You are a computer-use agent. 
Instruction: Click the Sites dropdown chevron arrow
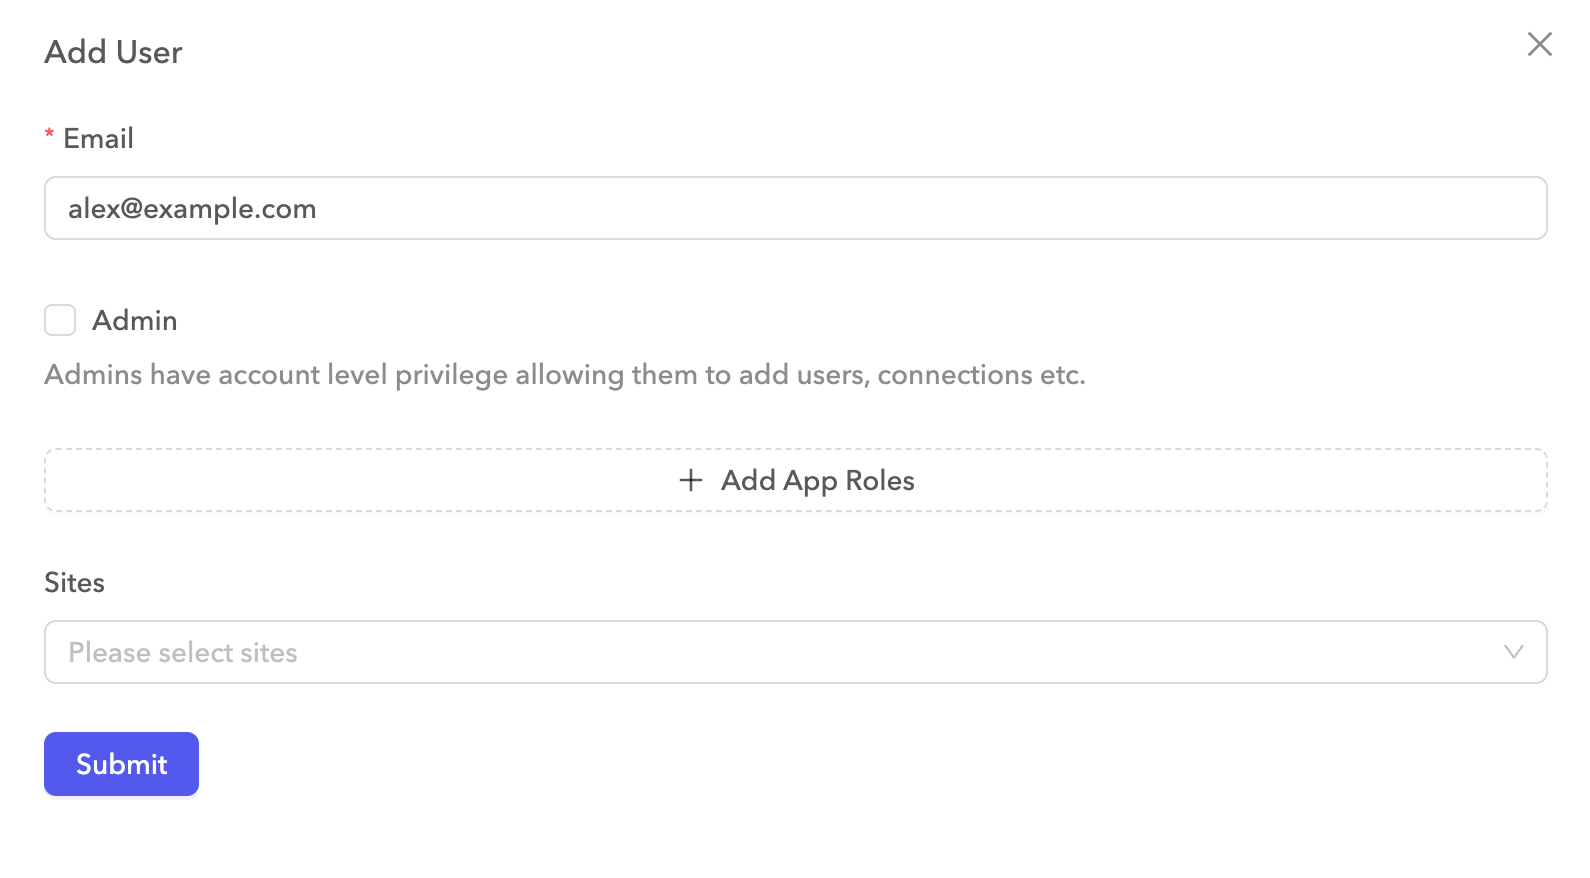click(1513, 652)
